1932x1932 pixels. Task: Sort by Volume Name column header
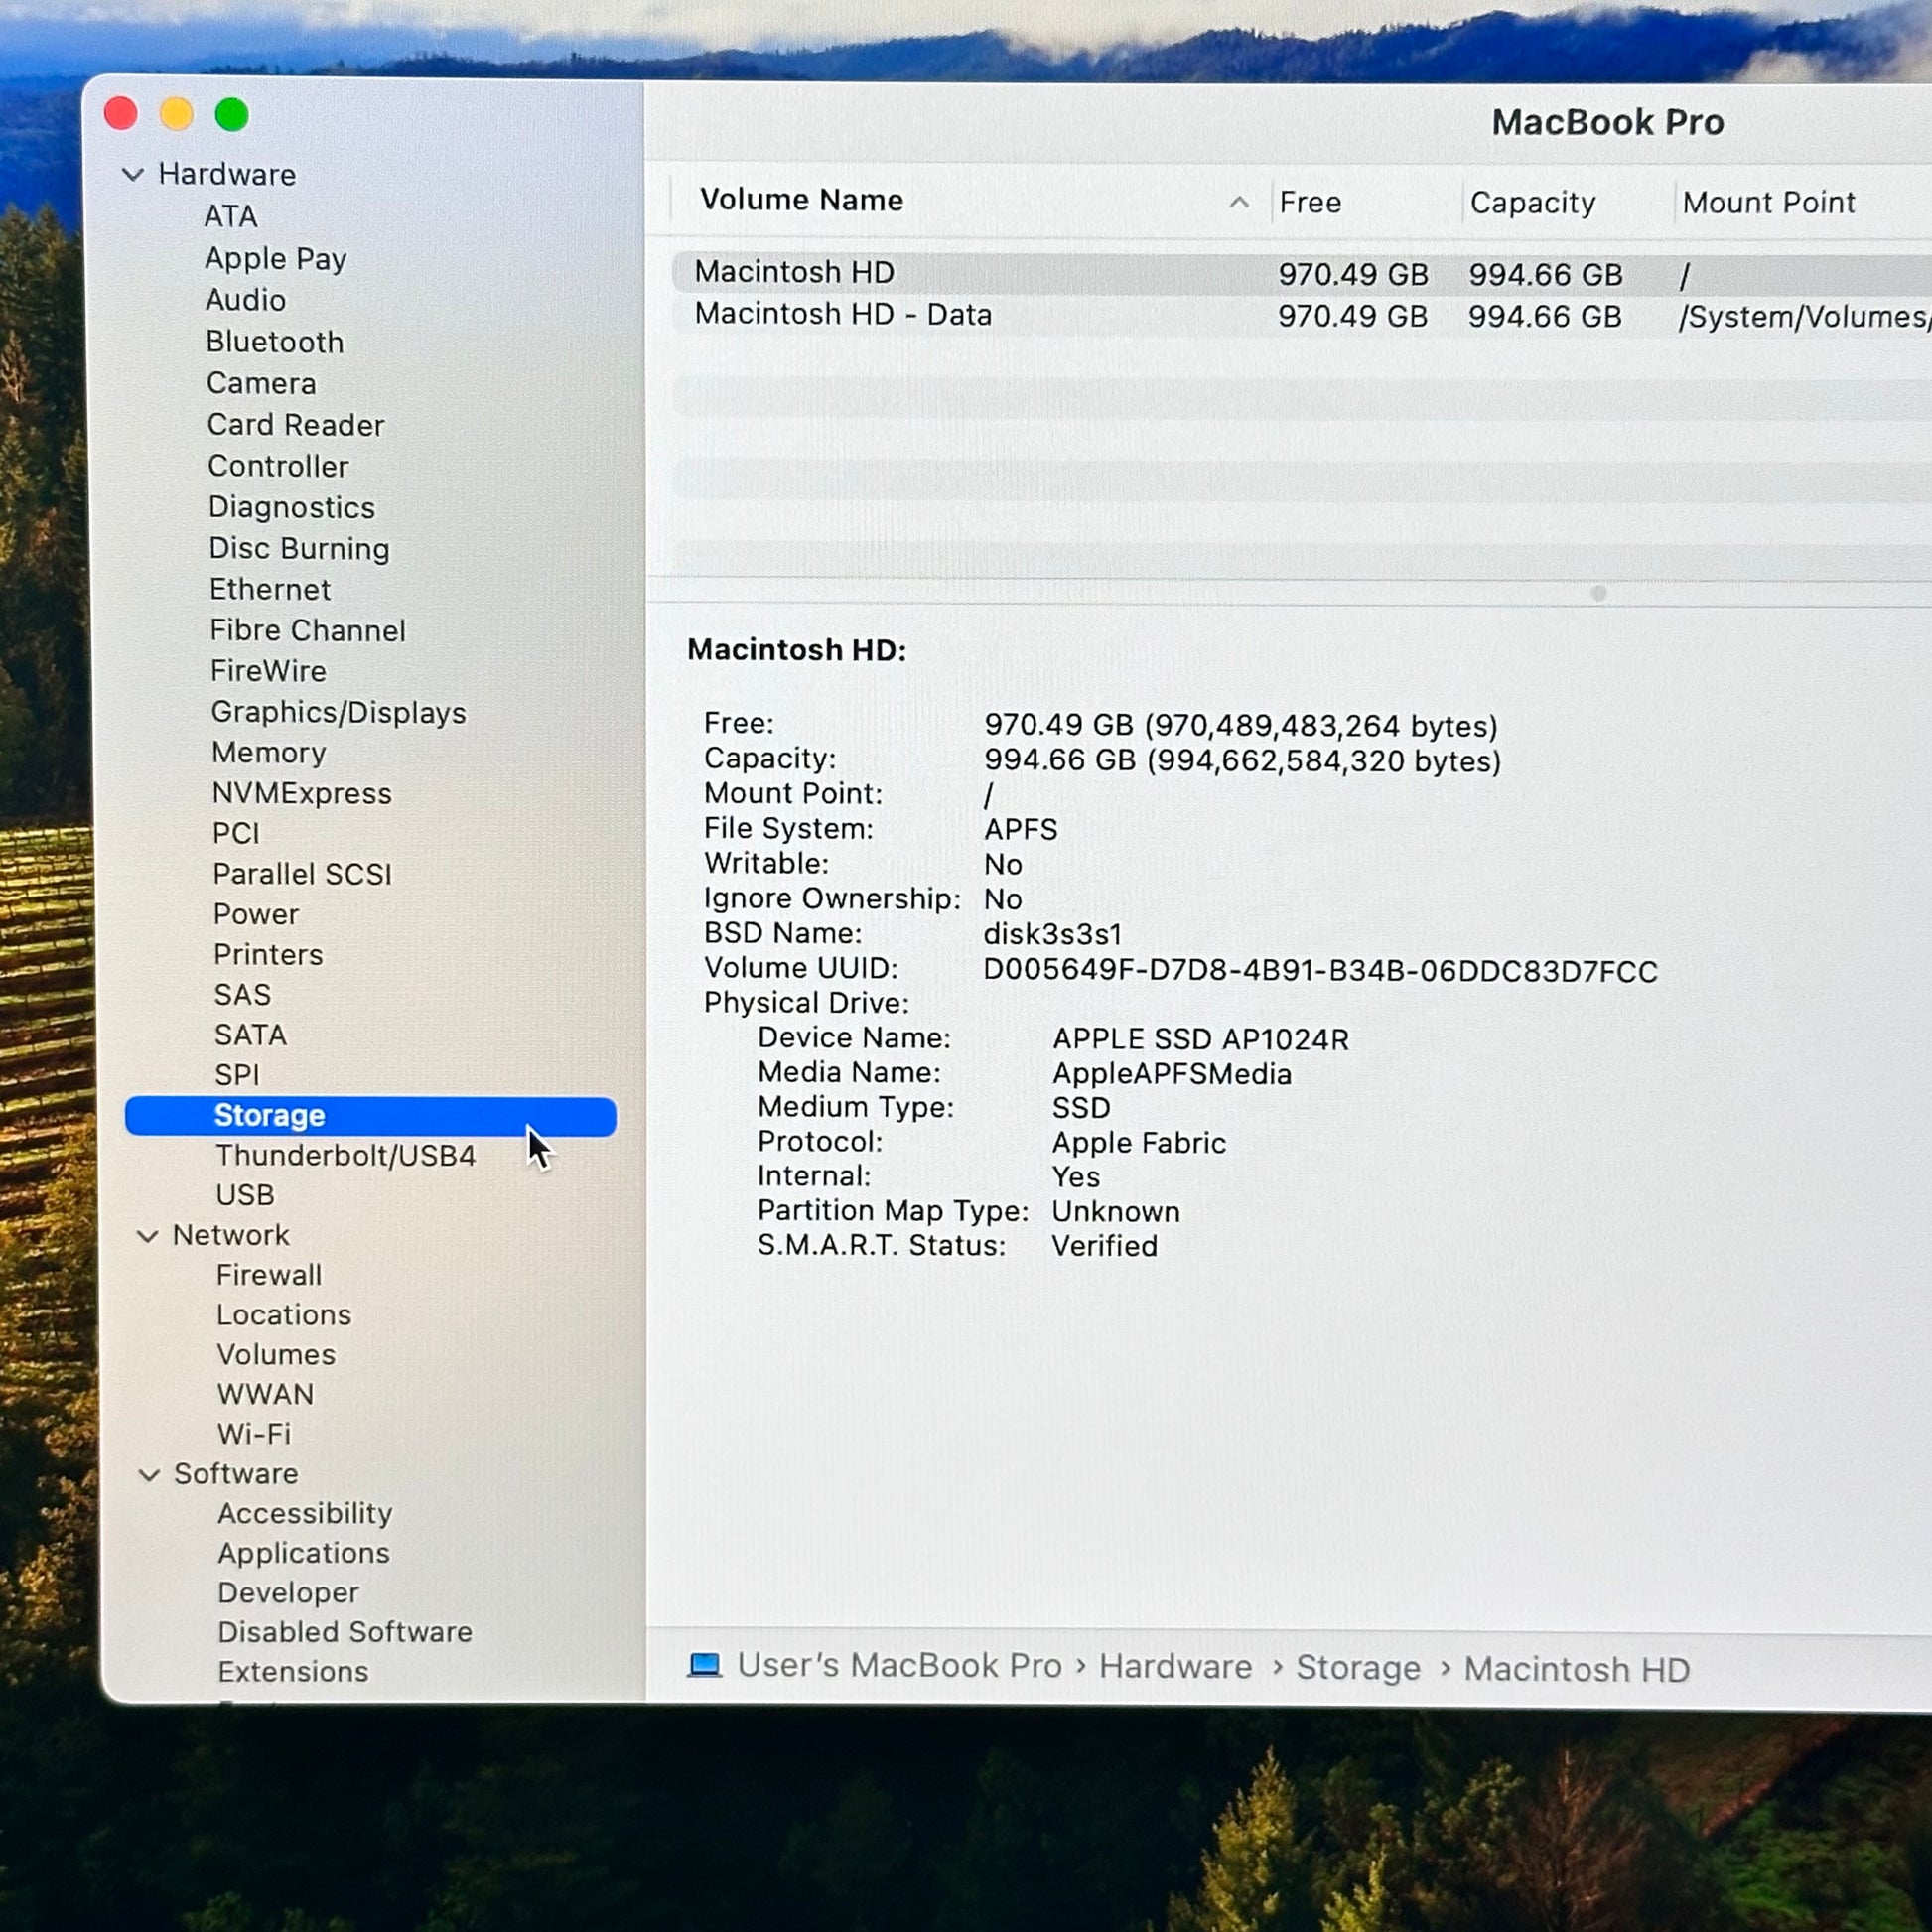tap(802, 200)
